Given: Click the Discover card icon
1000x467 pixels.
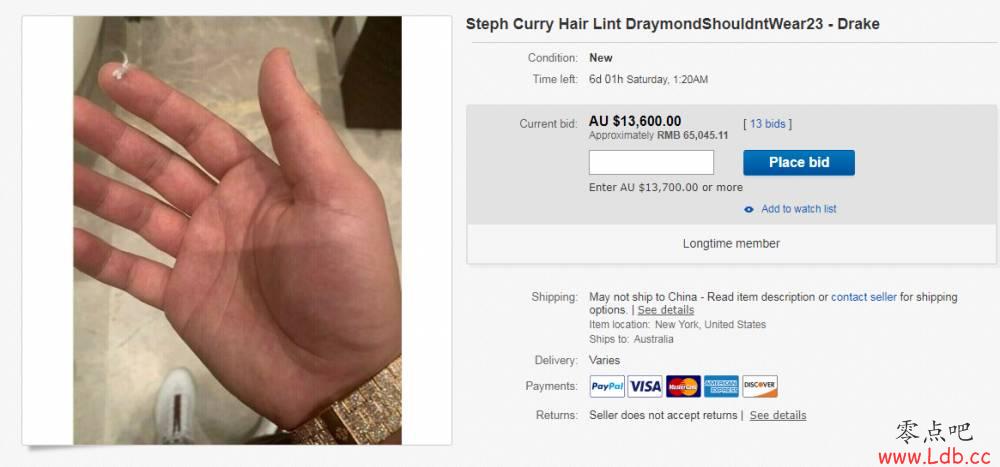Looking at the screenshot, I should (x=760, y=386).
